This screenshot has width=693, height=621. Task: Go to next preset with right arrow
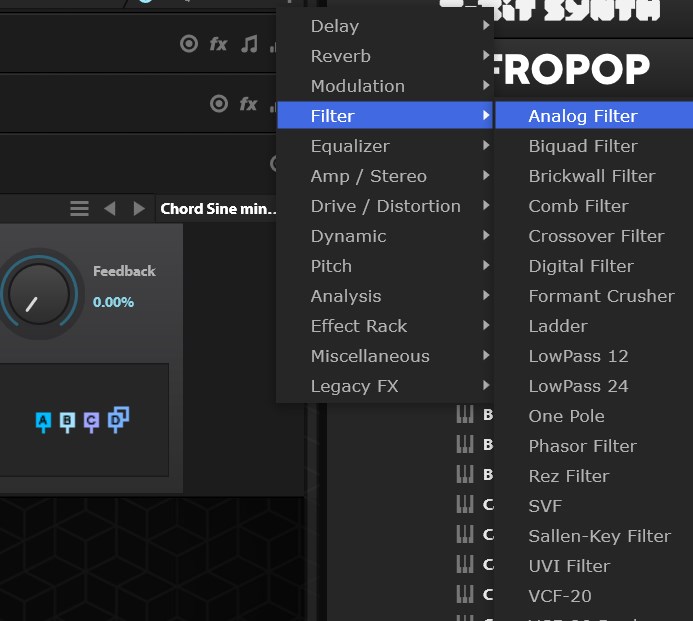pos(139,208)
